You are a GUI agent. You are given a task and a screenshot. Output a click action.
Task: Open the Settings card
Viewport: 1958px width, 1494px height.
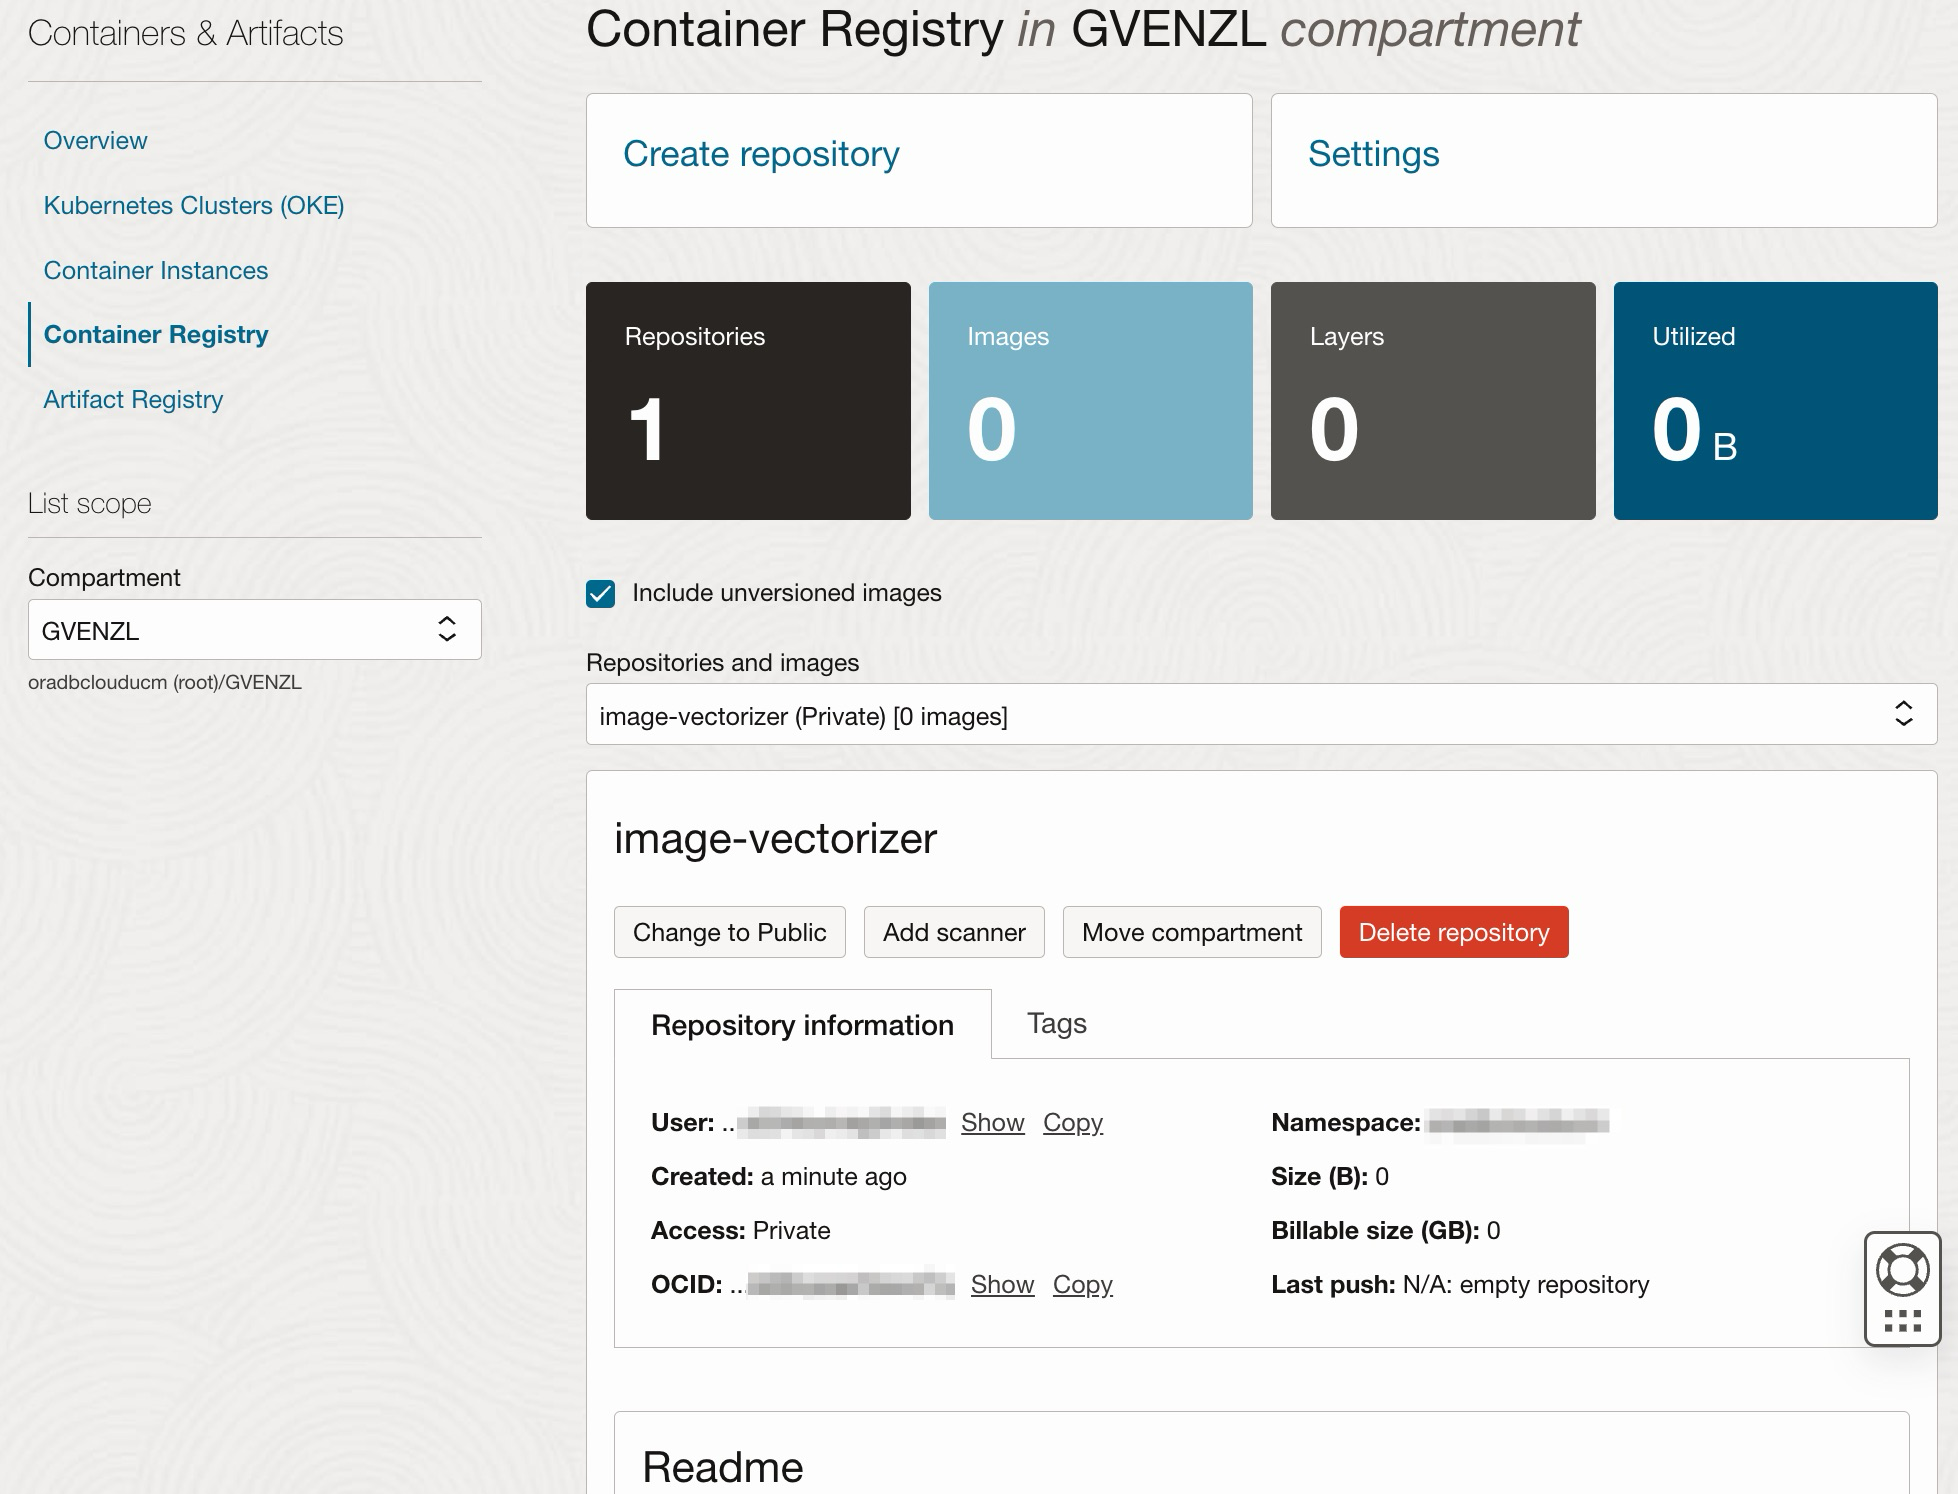tap(1604, 160)
